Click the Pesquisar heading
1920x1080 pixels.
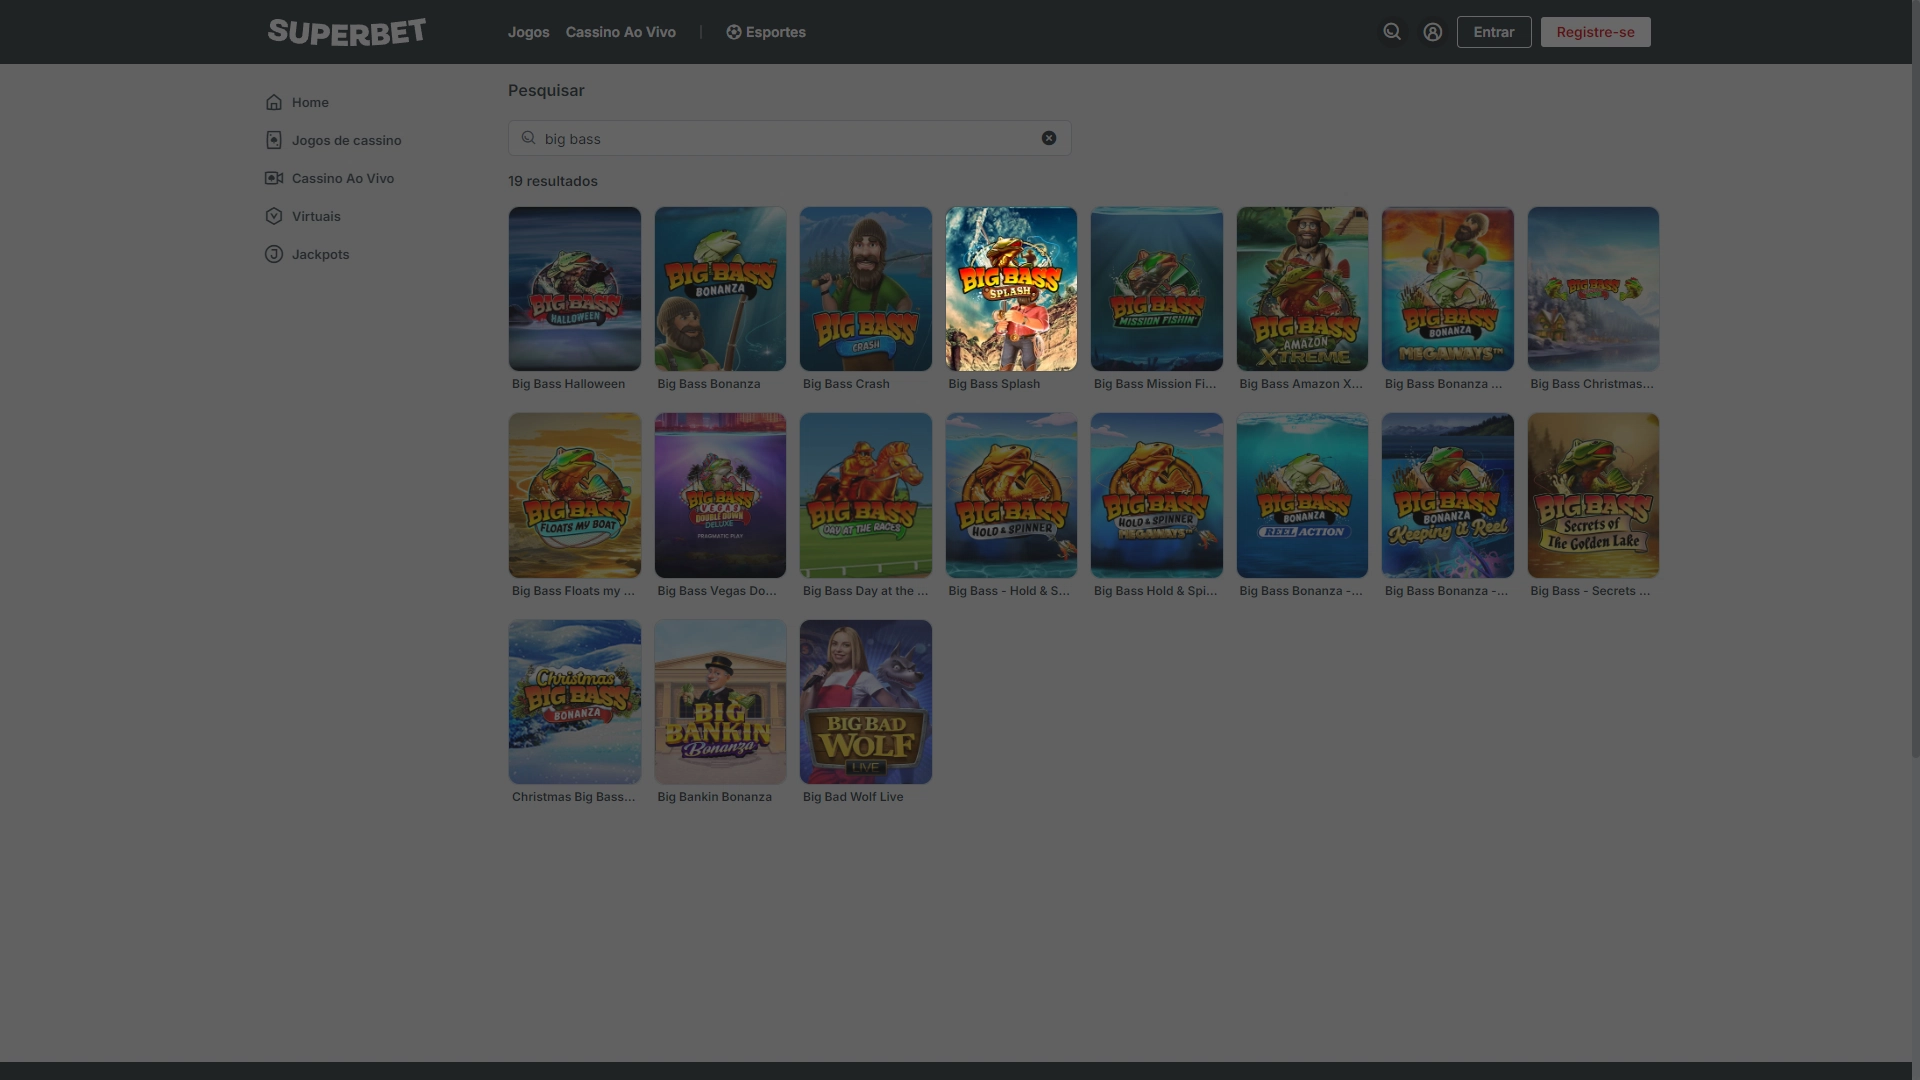[x=546, y=90]
